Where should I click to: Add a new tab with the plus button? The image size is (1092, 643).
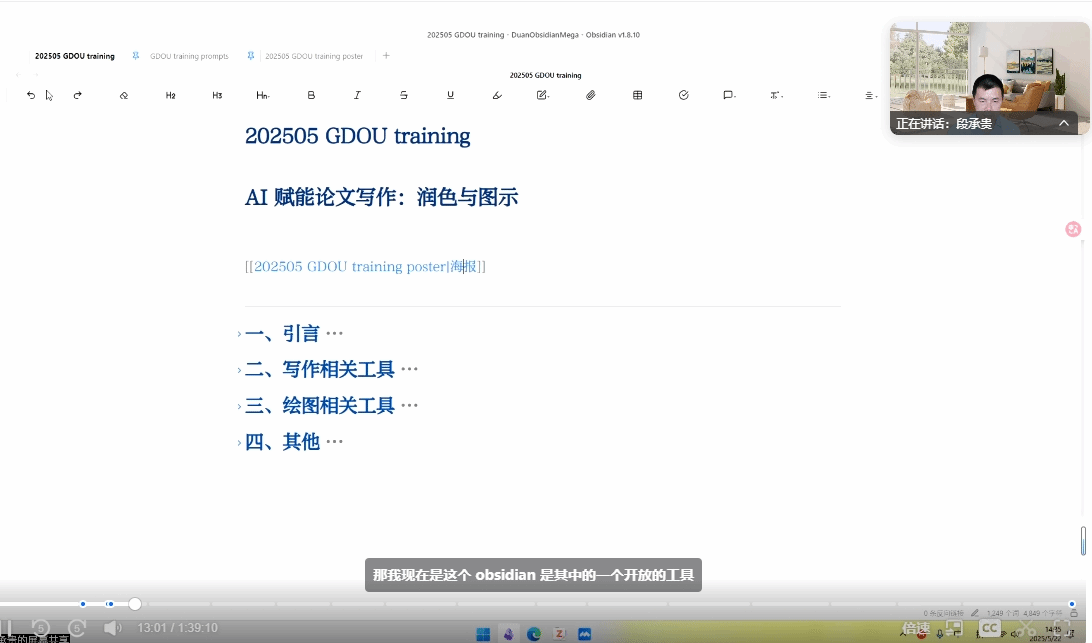pyautogui.click(x=386, y=56)
